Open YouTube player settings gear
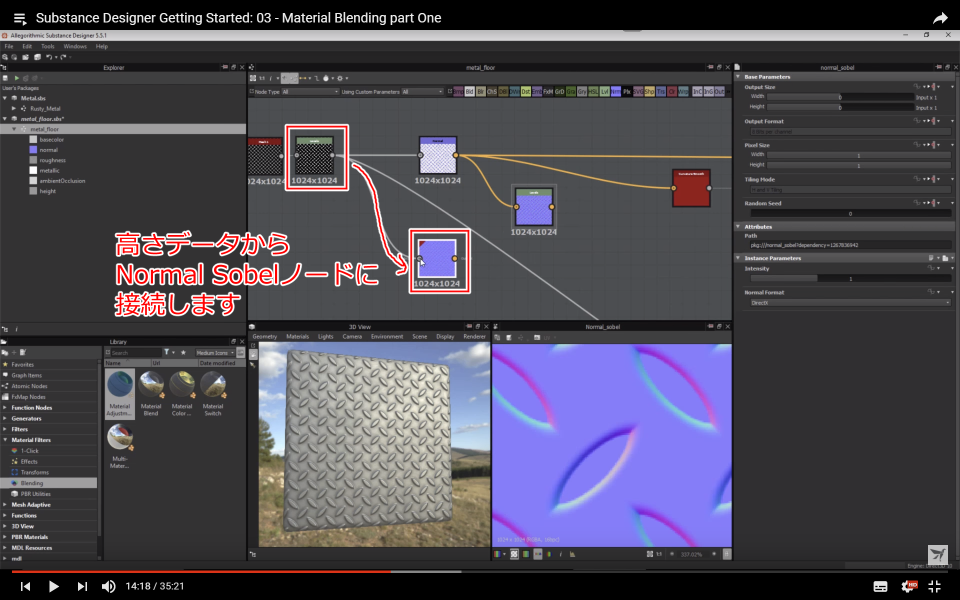This screenshot has height=600, width=960. [x=907, y=586]
